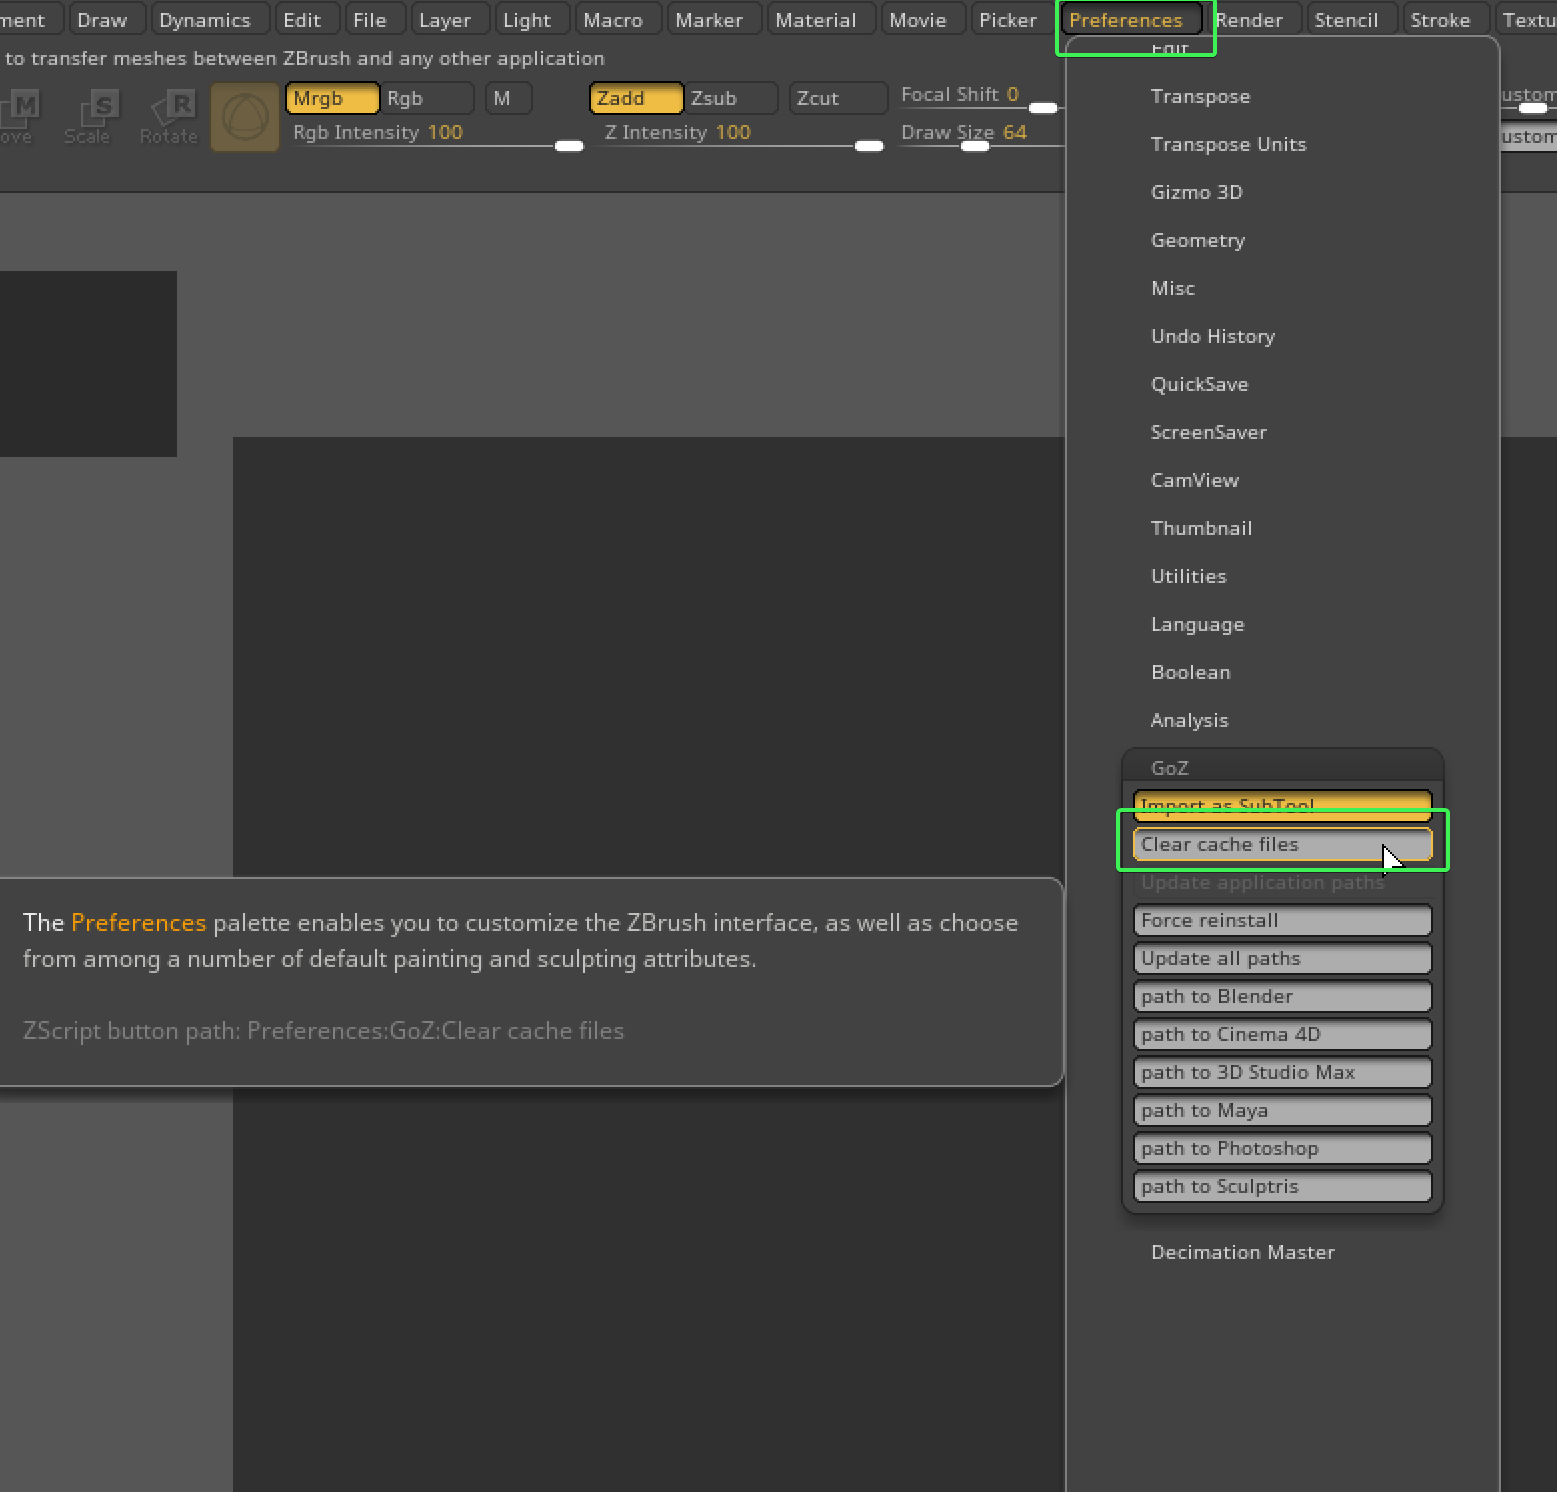Activate the M material-only mode icon
The width and height of the screenshot is (1557, 1492).
[x=508, y=98]
